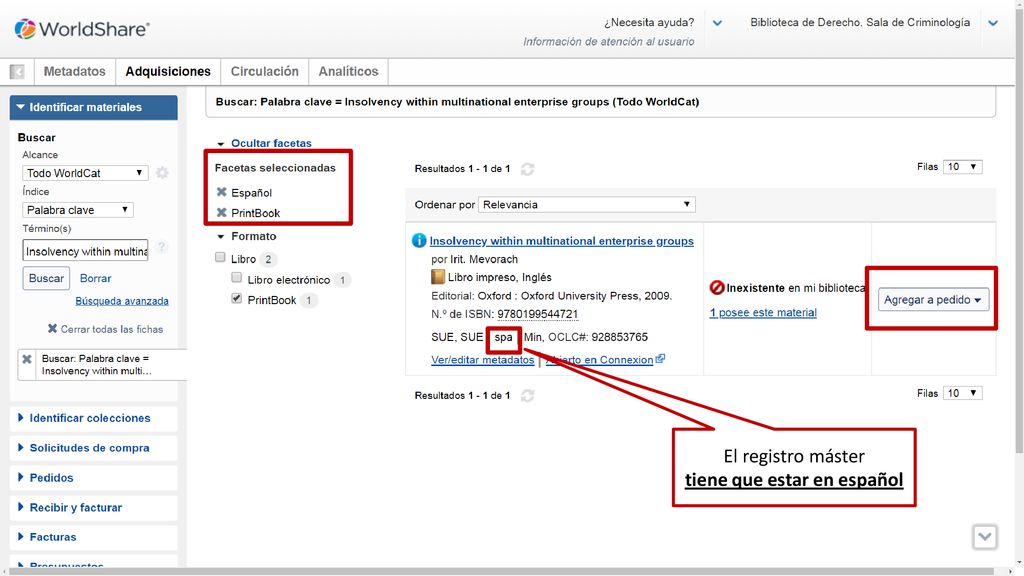1024x576 pixels.
Task: Click 1 posee este material
Action: (763, 313)
